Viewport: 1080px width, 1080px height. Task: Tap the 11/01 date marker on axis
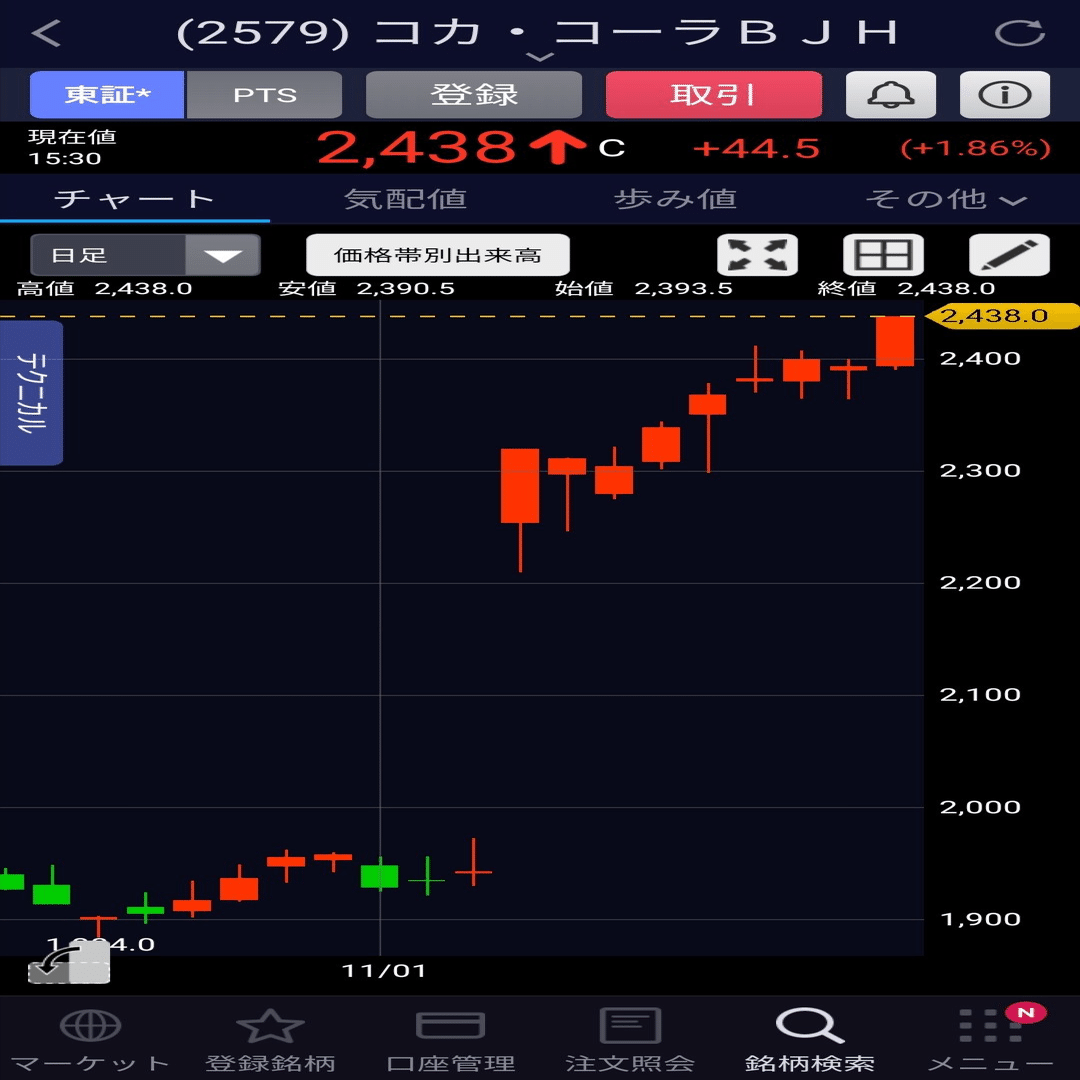pyautogui.click(x=384, y=971)
